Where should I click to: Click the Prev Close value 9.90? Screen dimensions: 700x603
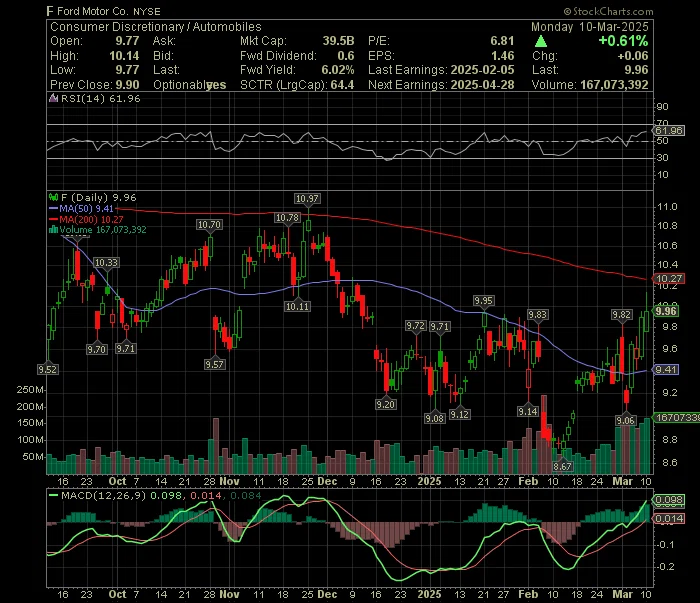127,85
